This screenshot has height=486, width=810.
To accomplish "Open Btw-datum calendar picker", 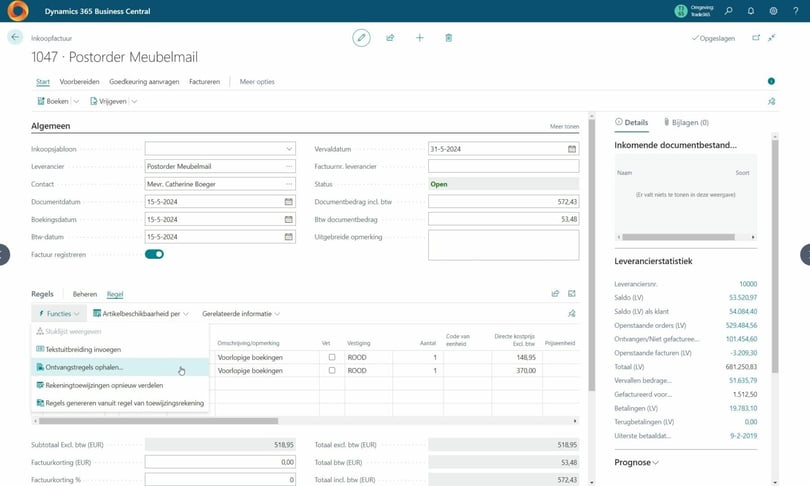I will click(289, 237).
